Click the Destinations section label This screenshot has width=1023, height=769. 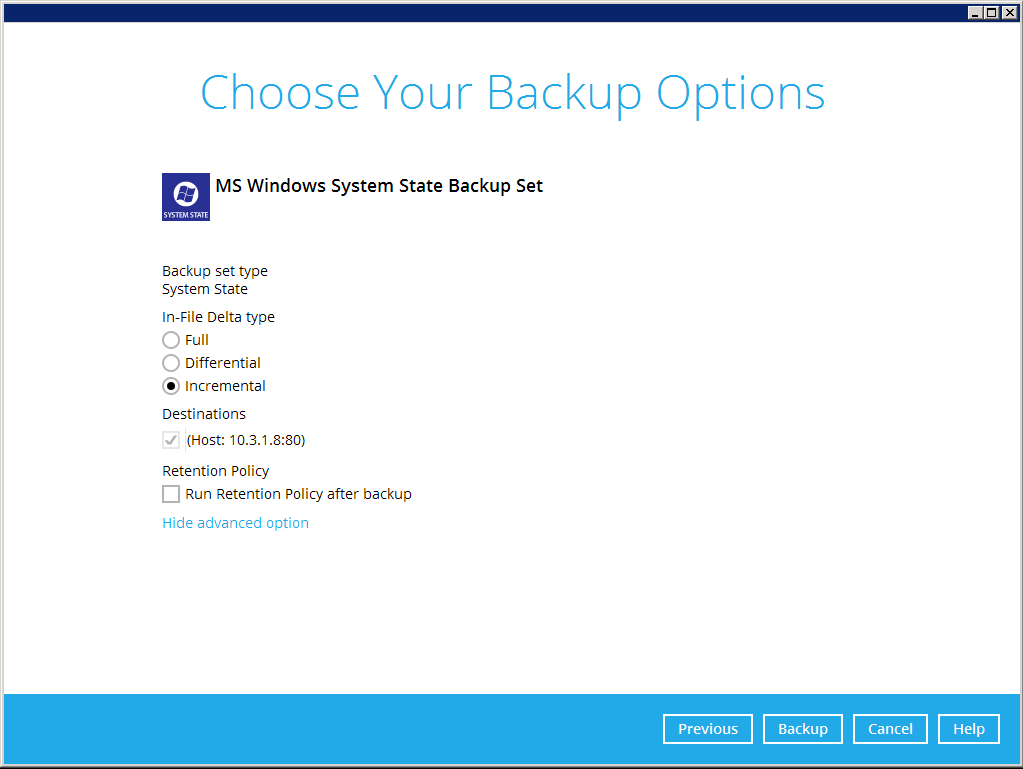click(203, 414)
